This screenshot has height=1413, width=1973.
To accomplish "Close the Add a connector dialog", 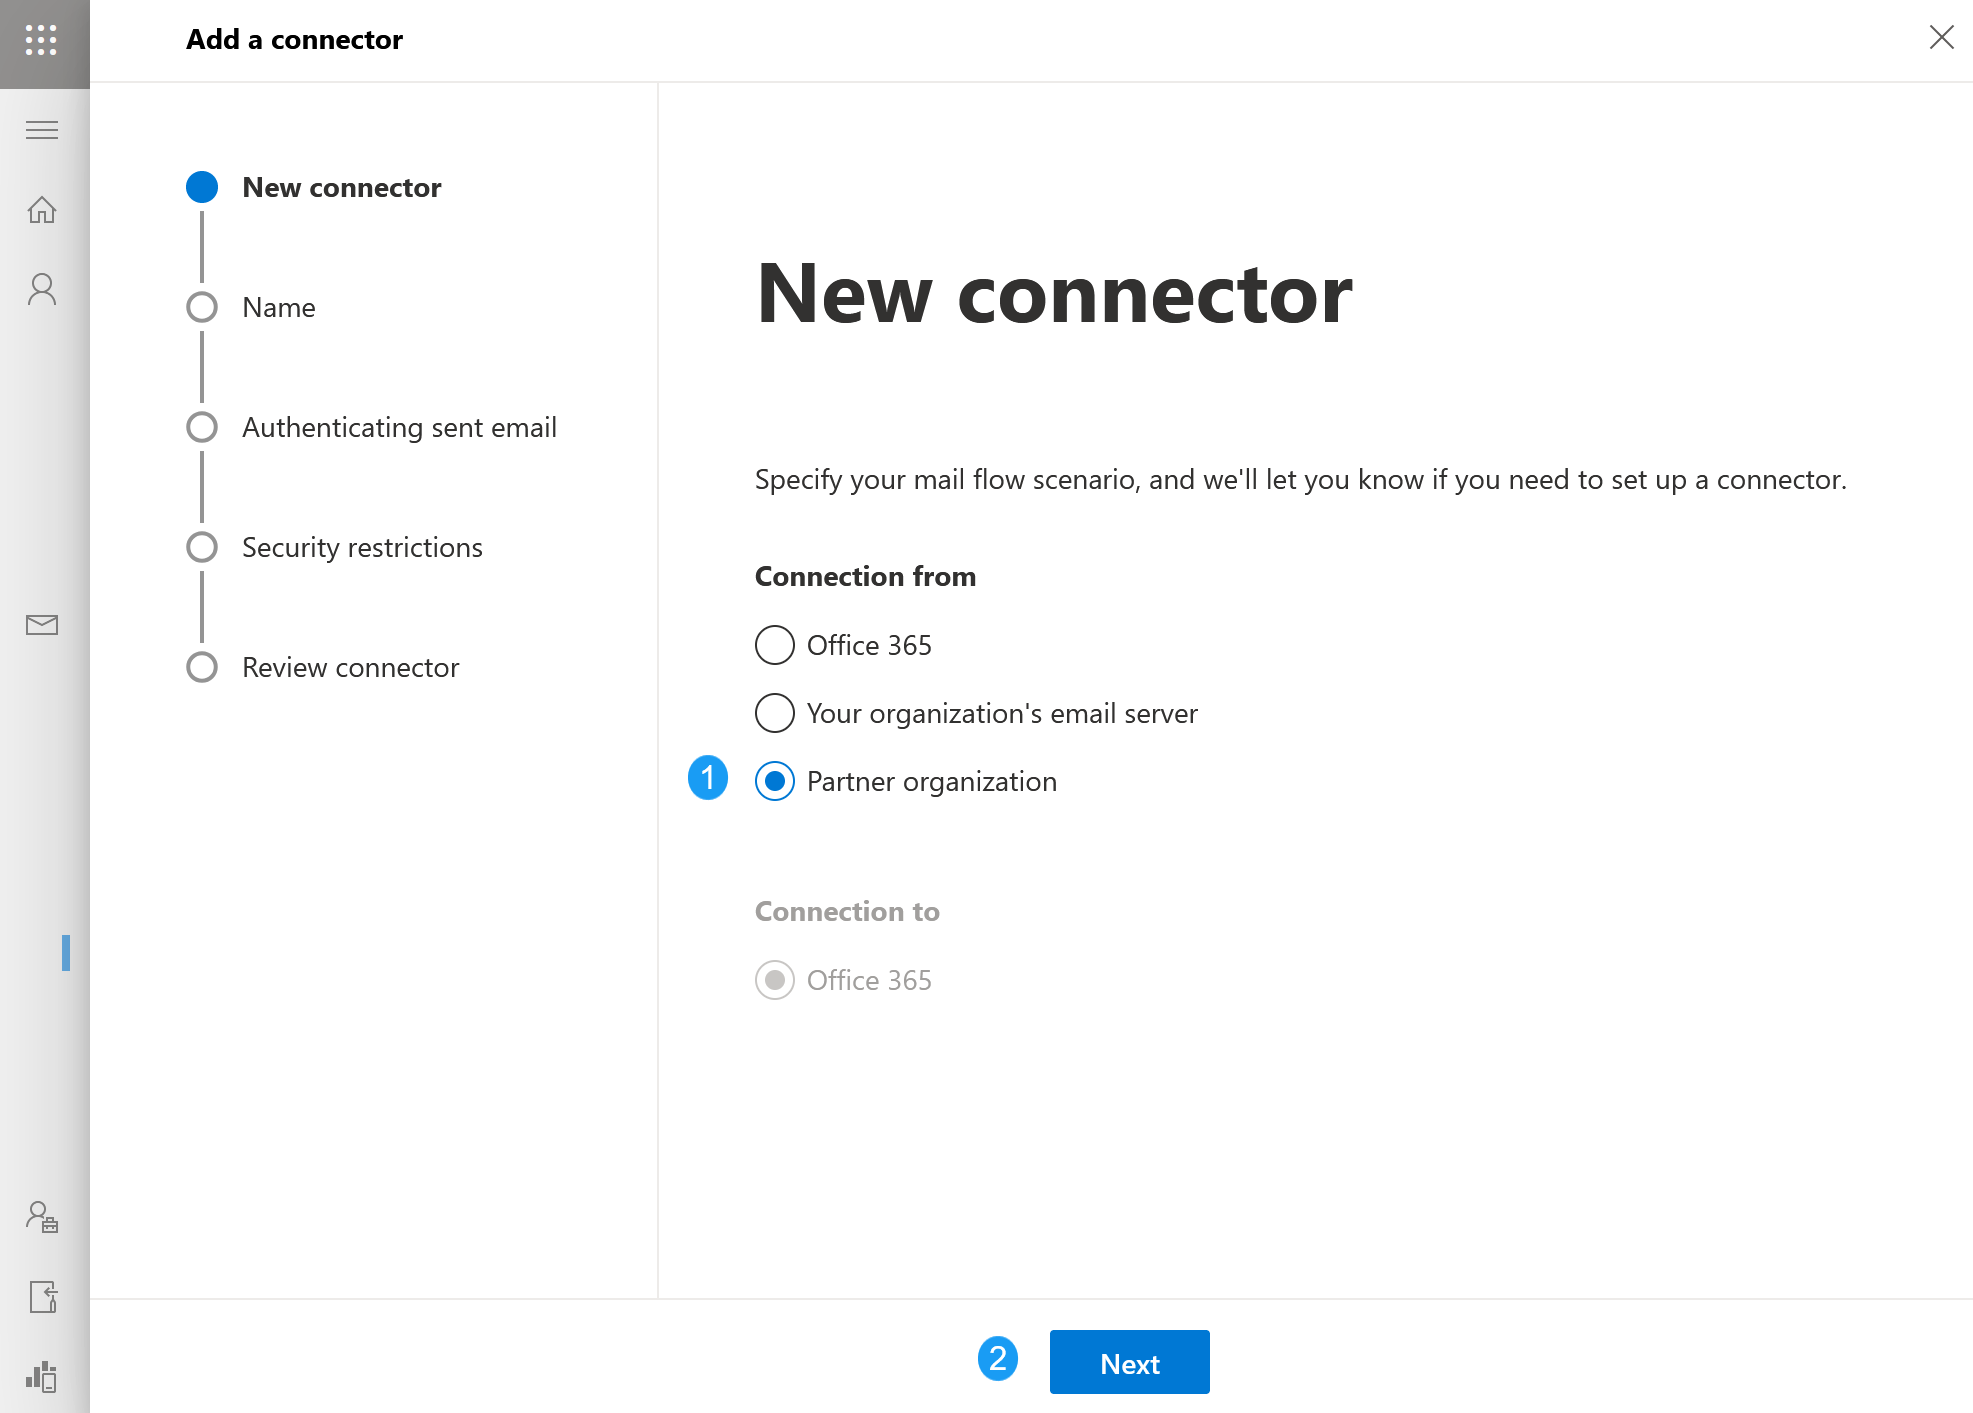I will click(x=1941, y=38).
